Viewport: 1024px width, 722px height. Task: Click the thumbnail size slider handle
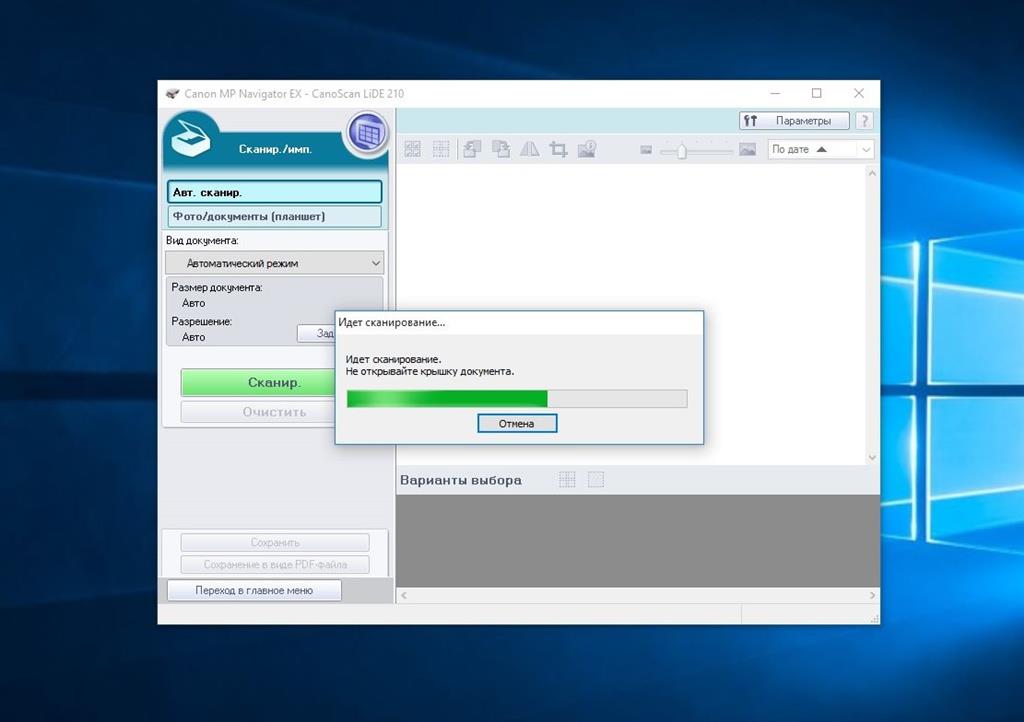tap(681, 151)
